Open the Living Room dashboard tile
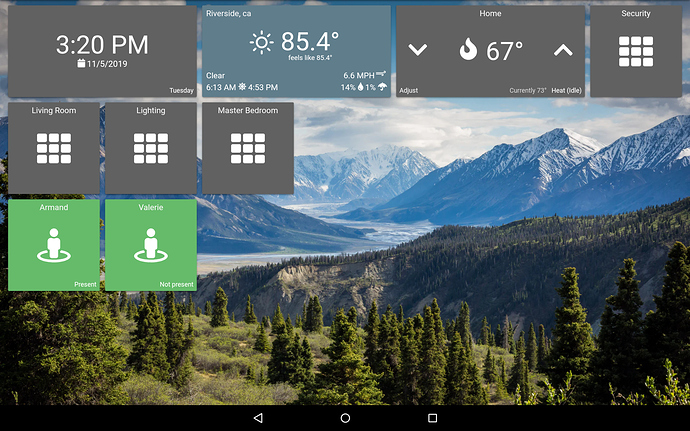Screen dimensions: 690x431 coord(54,148)
